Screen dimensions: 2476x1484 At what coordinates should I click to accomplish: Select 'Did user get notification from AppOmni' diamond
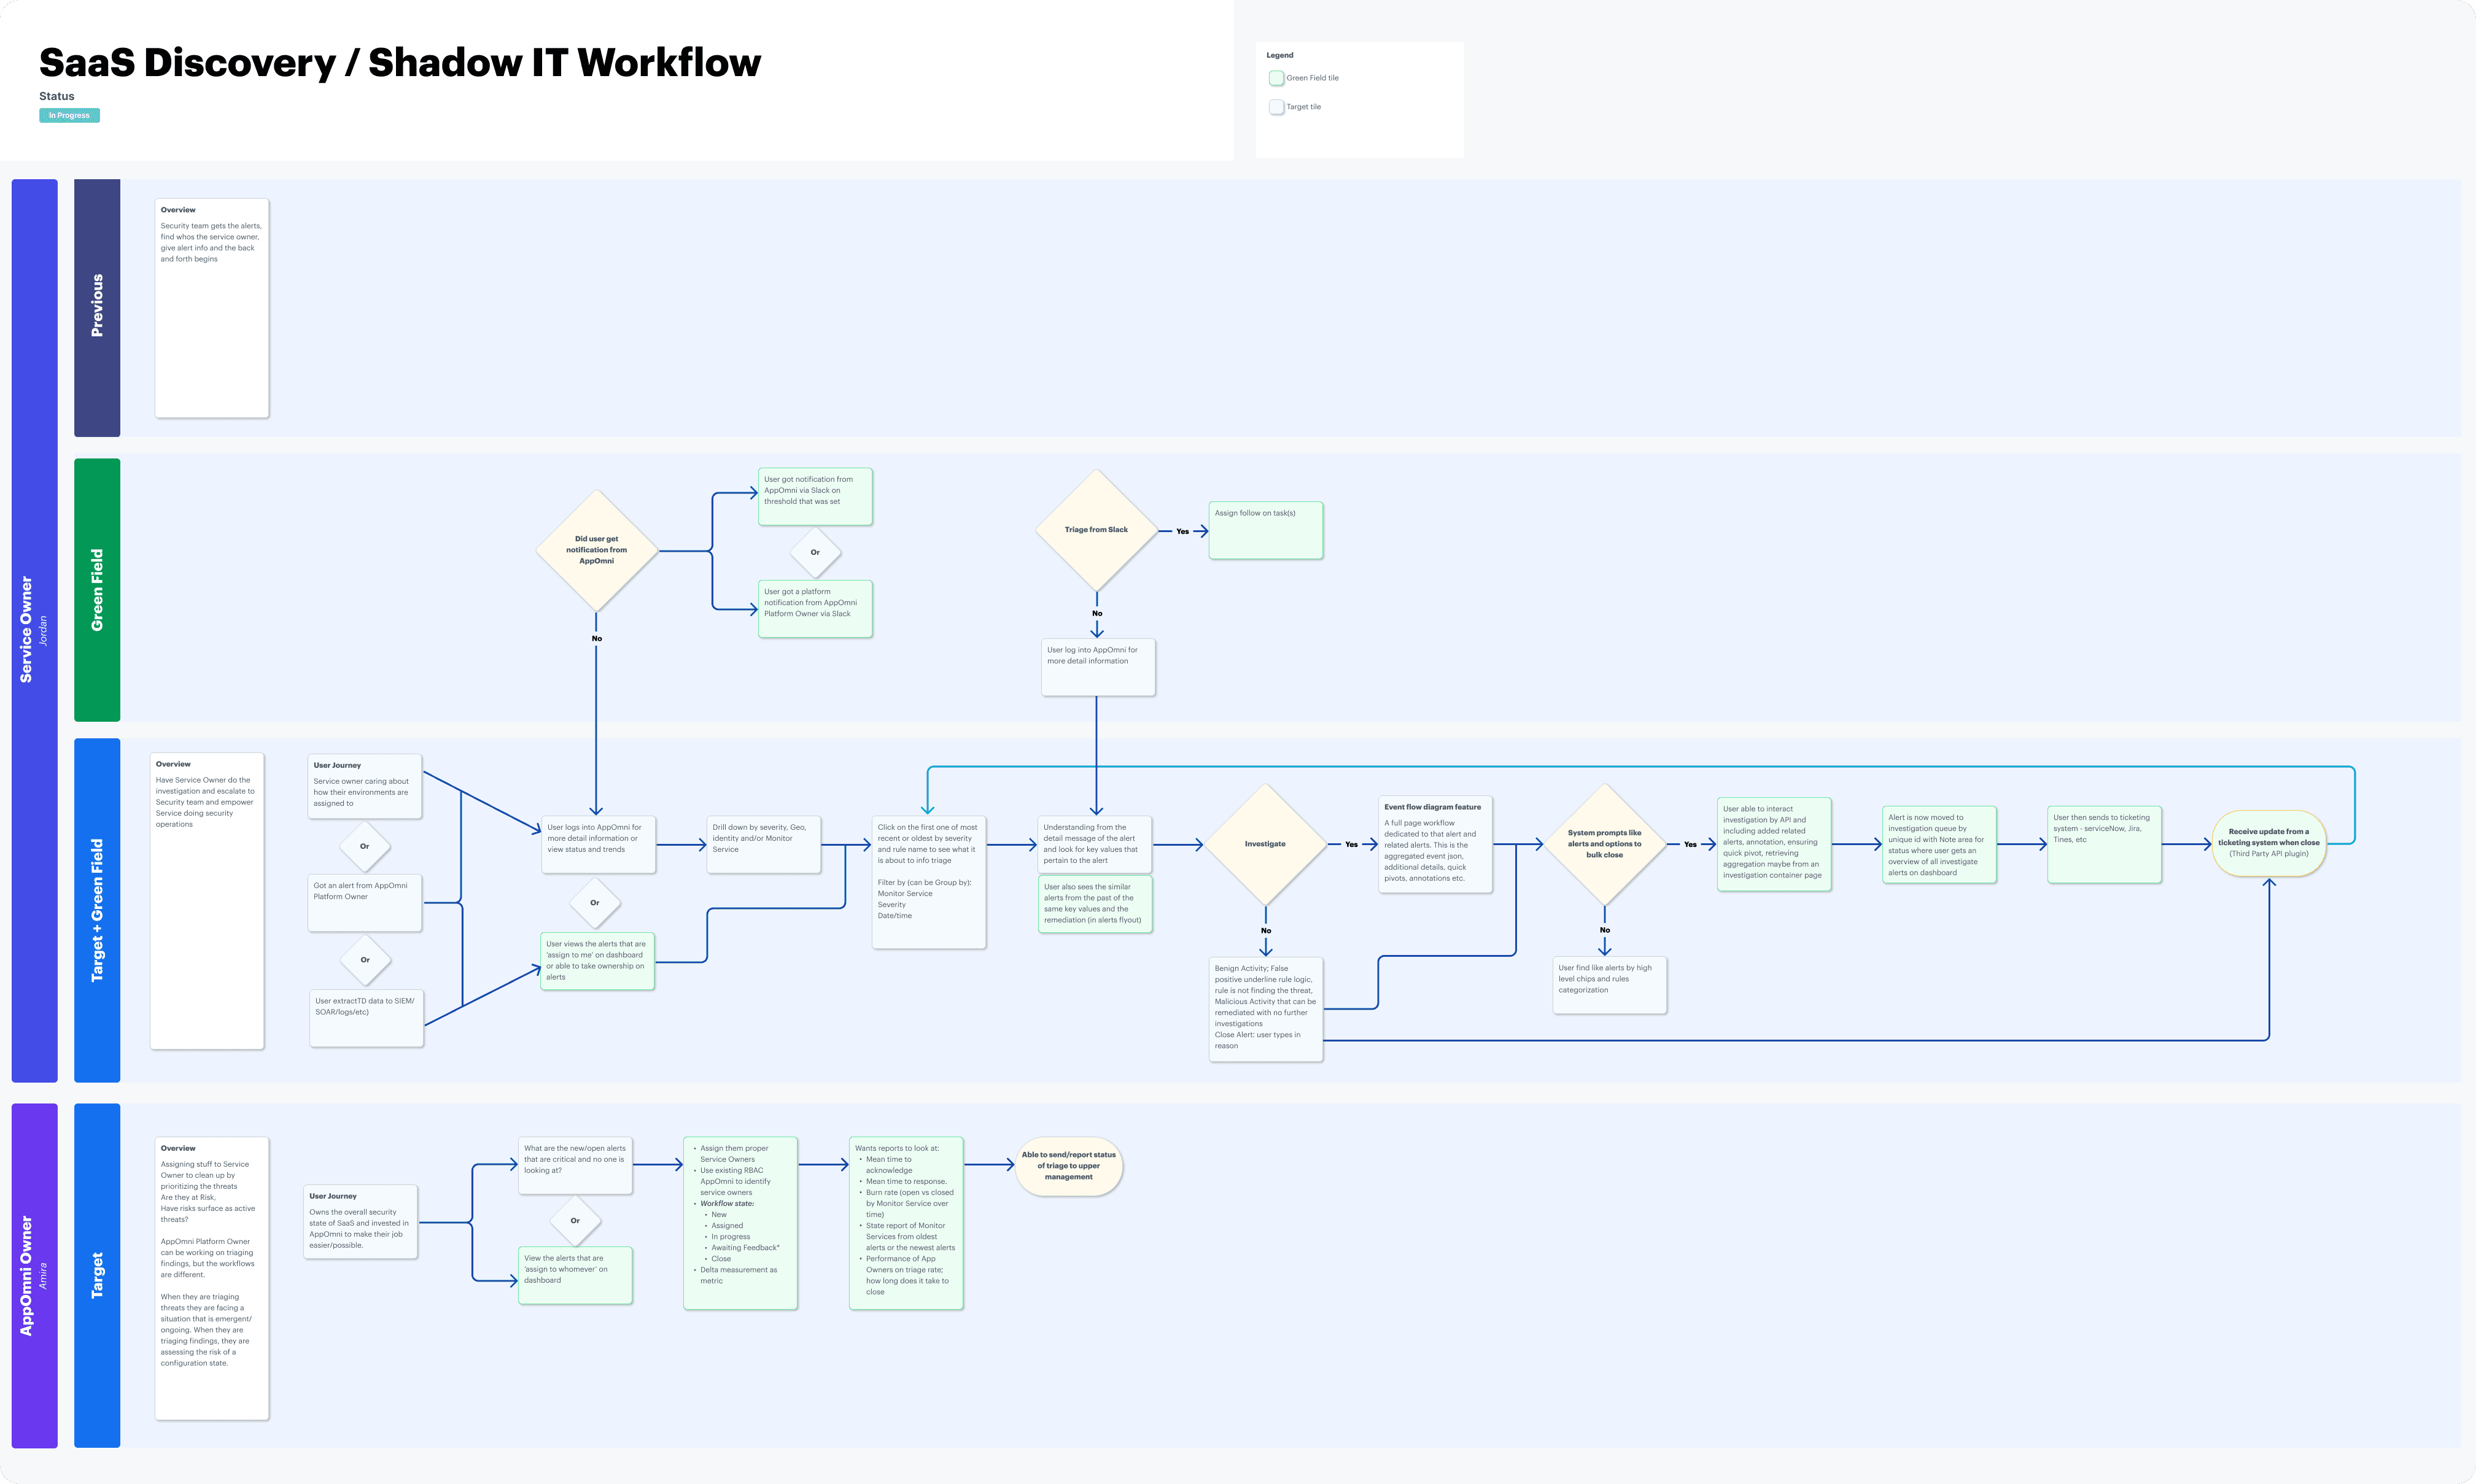click(596, 550)
